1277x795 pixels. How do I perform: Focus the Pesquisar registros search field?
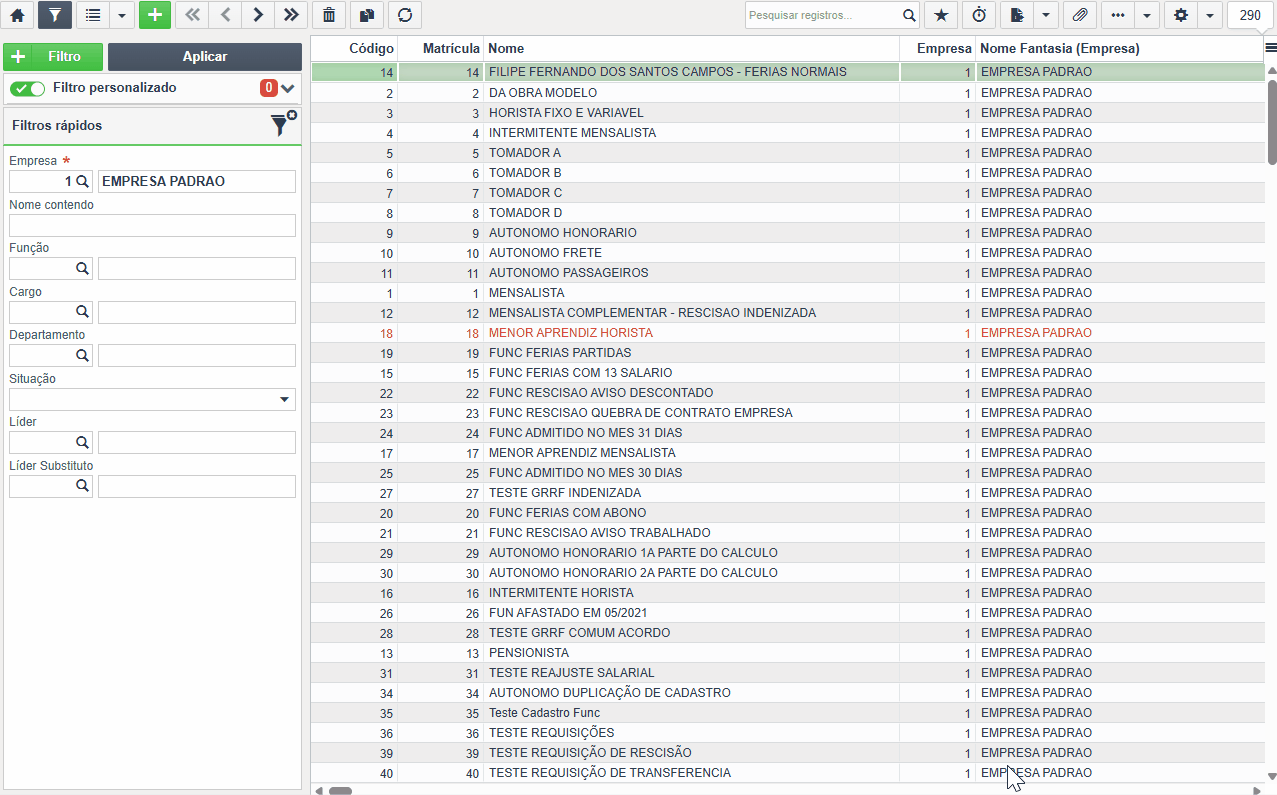tap(822, 15)
